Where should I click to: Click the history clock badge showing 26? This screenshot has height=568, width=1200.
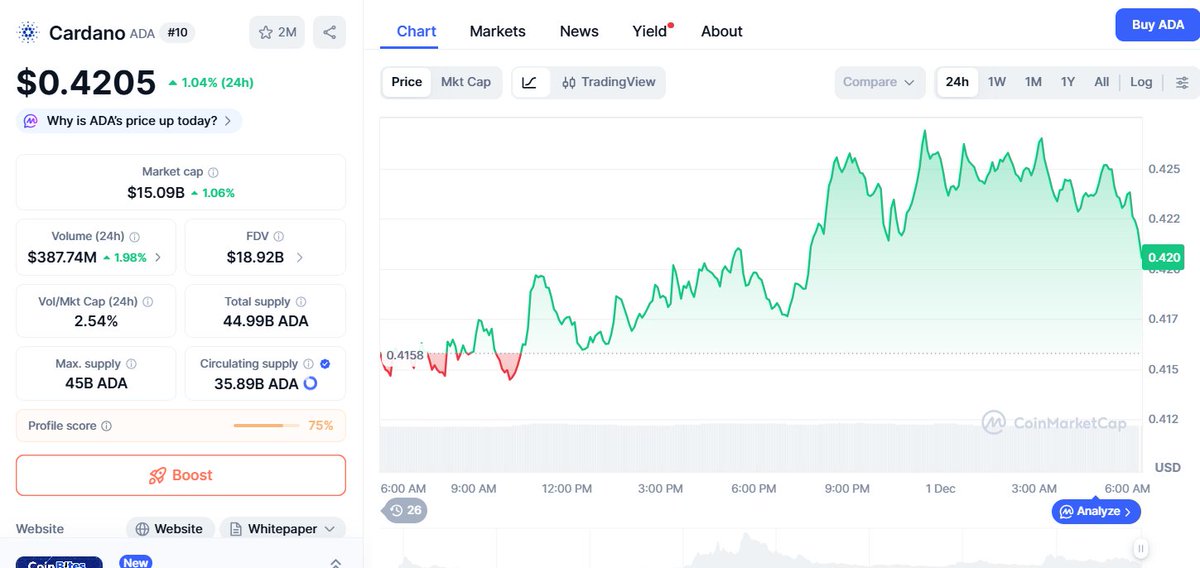point(406,510)
